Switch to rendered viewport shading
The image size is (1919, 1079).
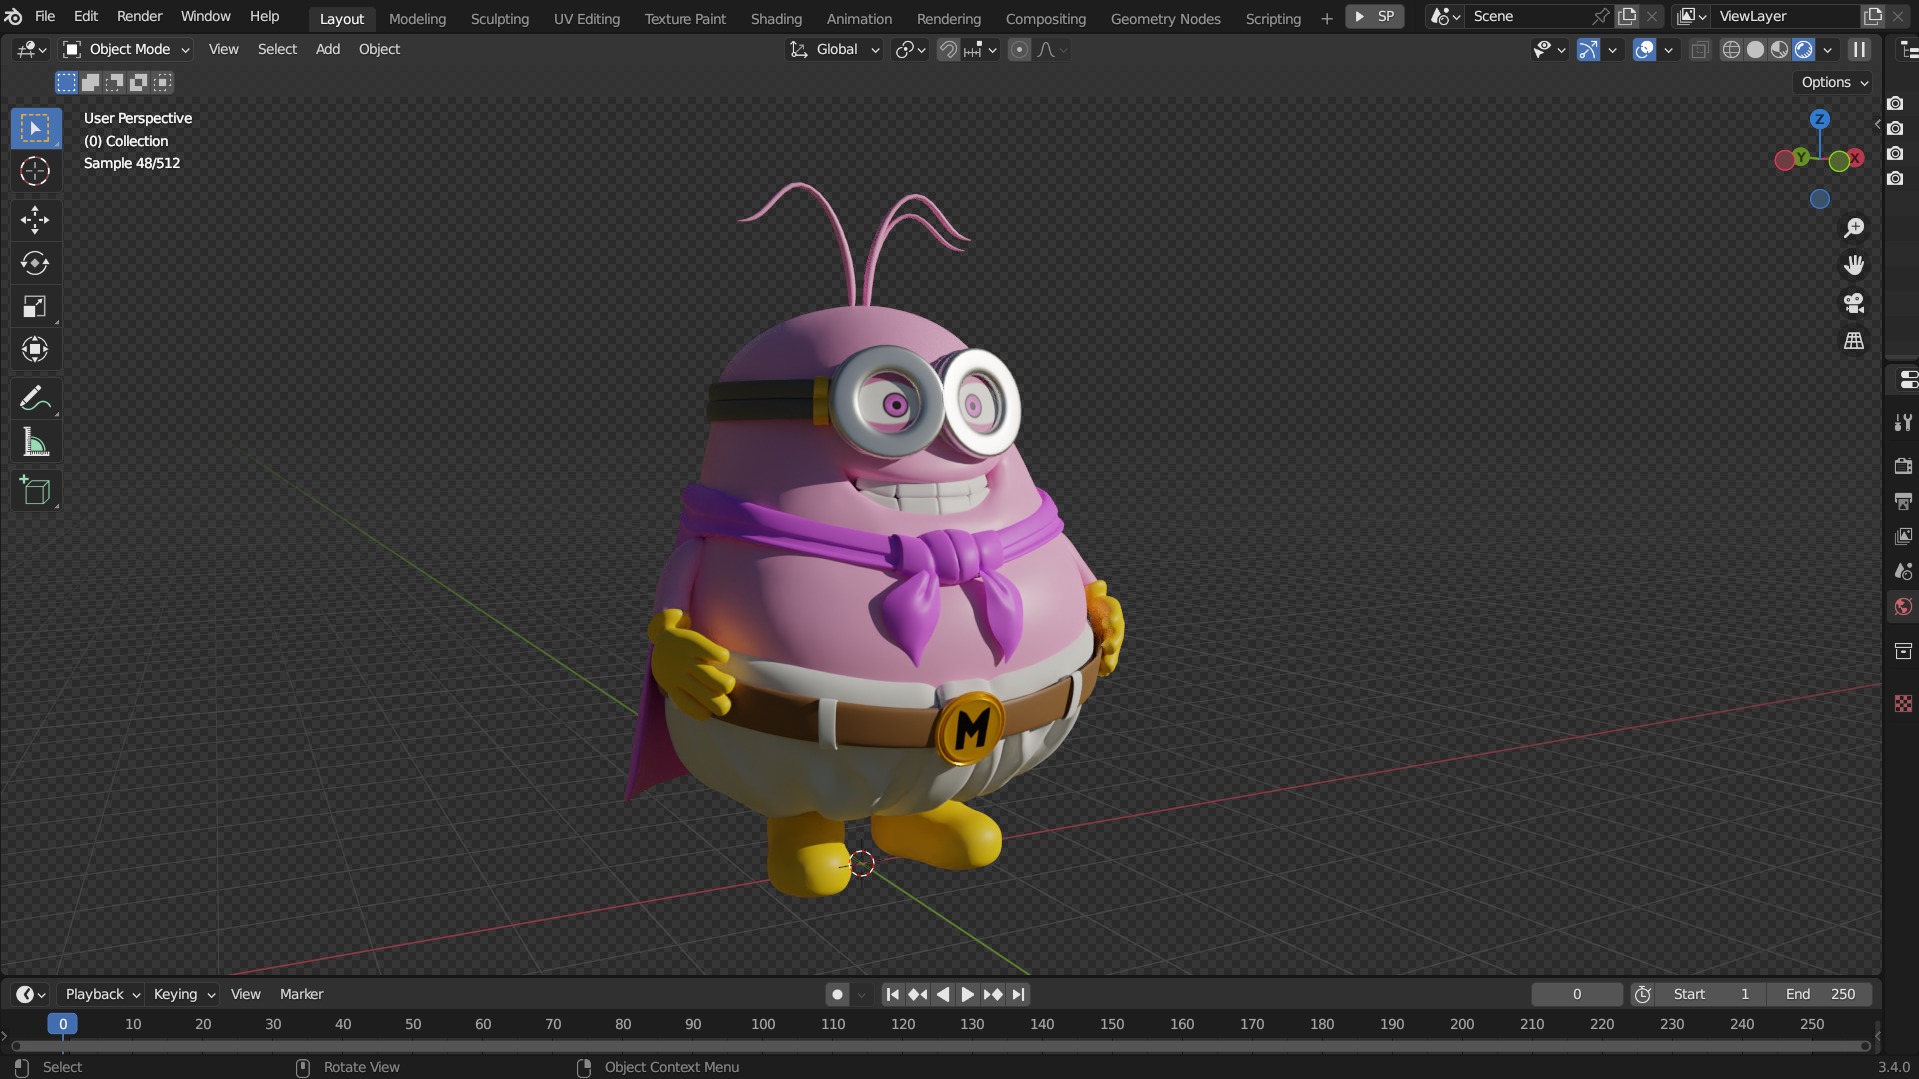point(1804,49)
